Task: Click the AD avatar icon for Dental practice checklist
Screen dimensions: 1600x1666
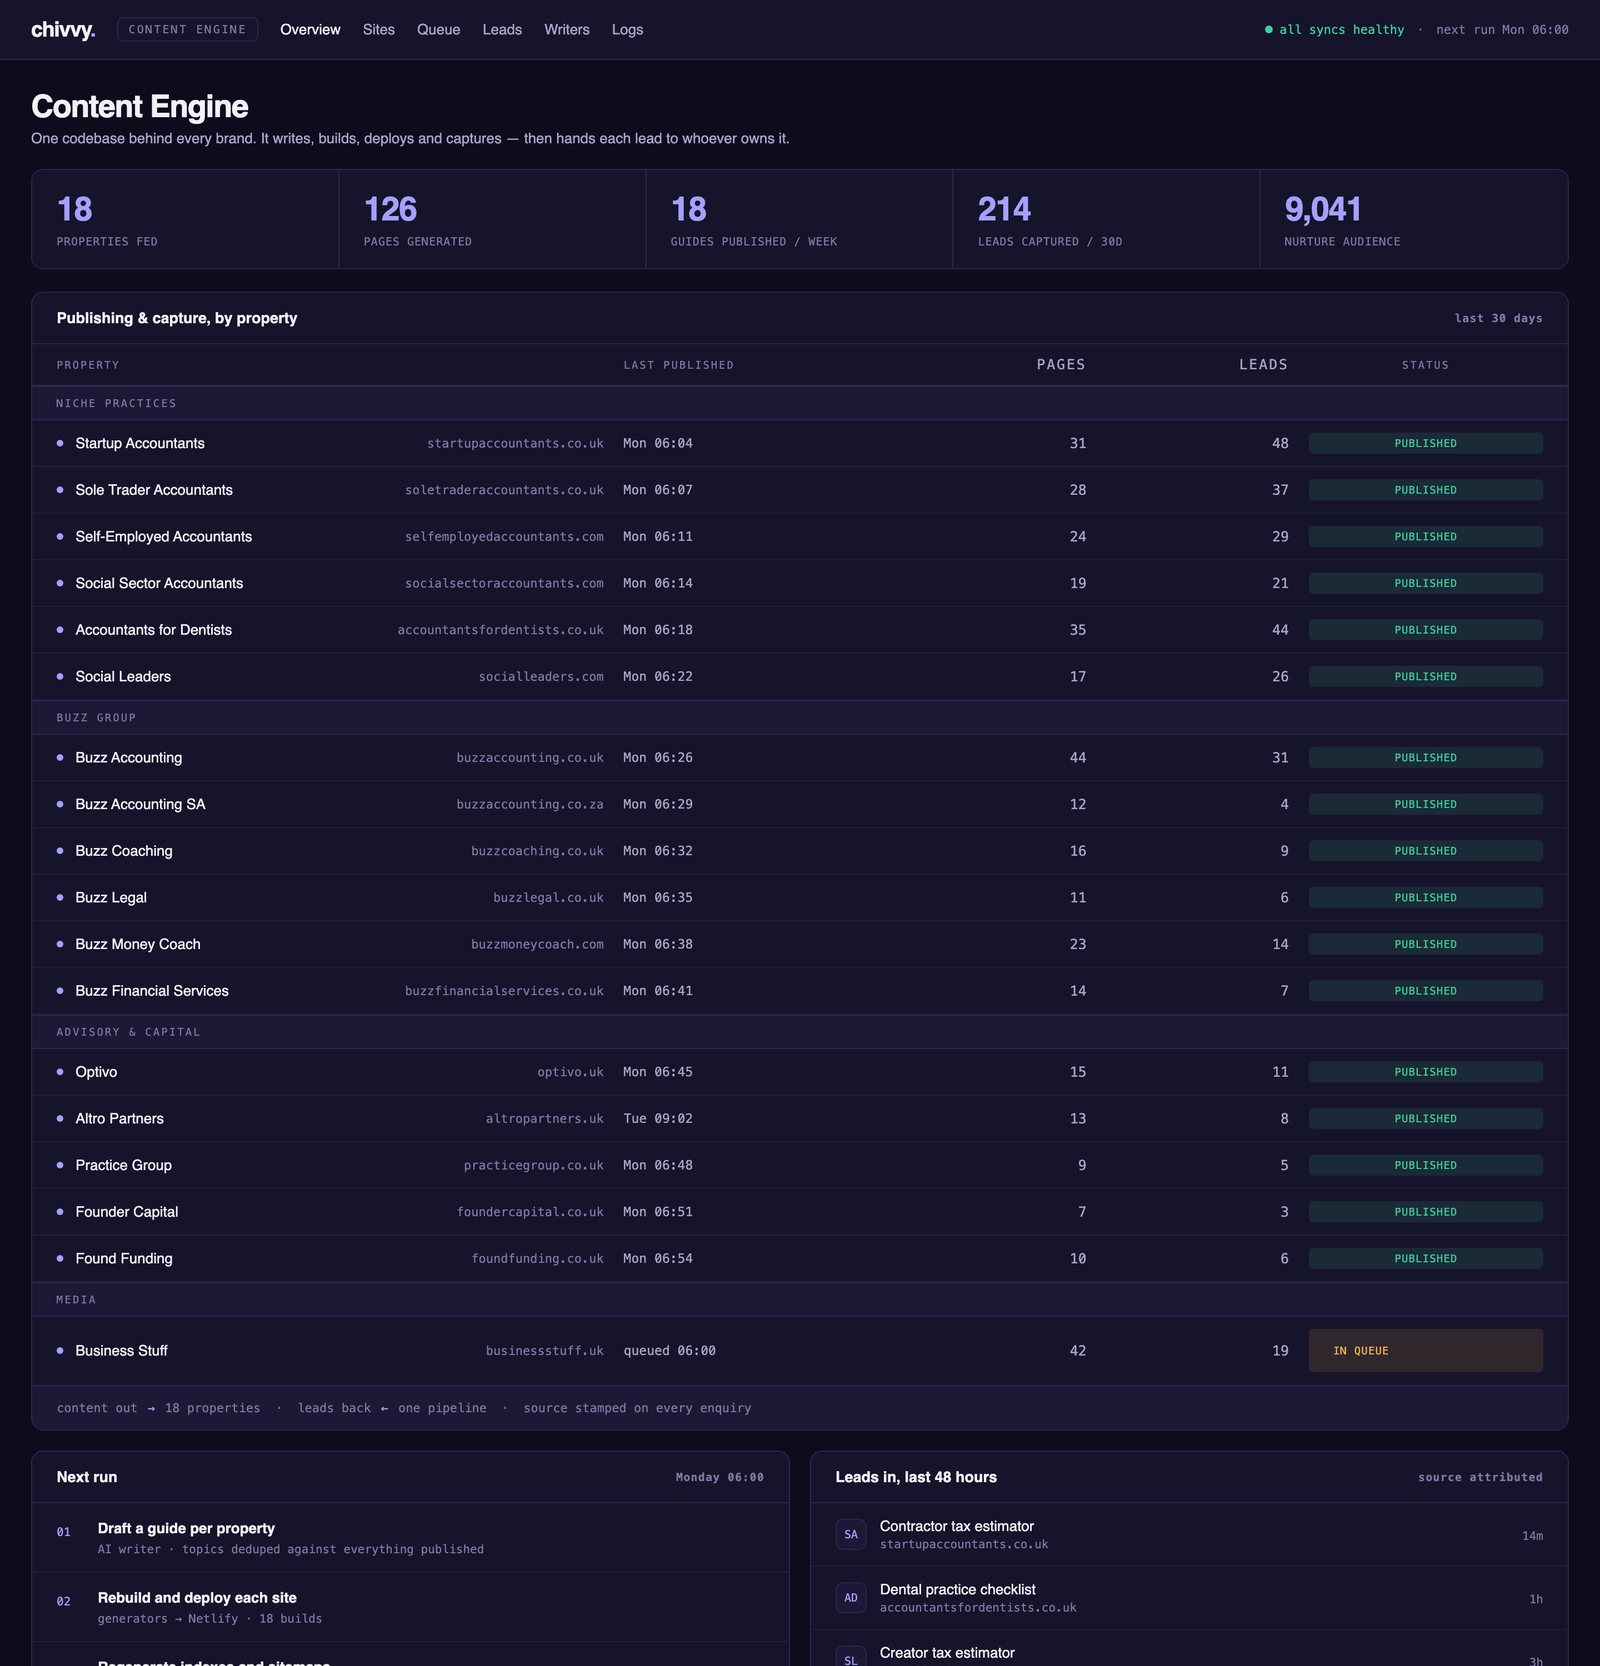Action: pyautogui.click(x=851, y=1598)
